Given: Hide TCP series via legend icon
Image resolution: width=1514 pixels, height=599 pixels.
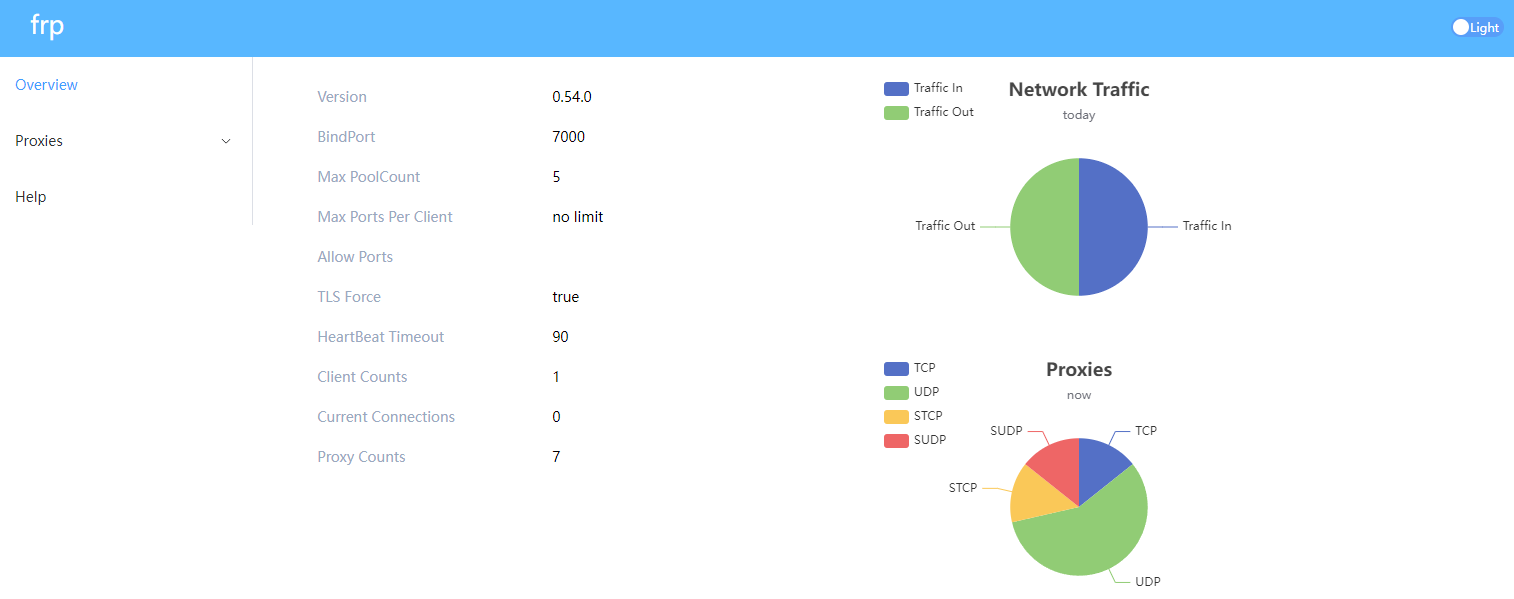Looking at the screenshot, I should pyautogui.click(x=896, y=369).
